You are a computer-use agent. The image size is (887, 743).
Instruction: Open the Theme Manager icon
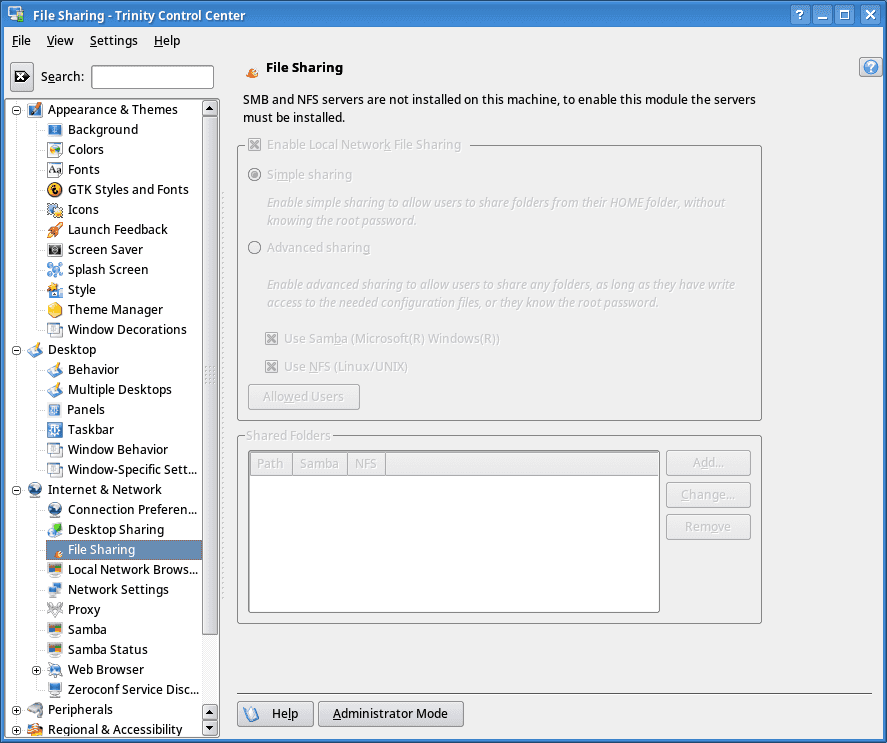(x=55, y=310)
